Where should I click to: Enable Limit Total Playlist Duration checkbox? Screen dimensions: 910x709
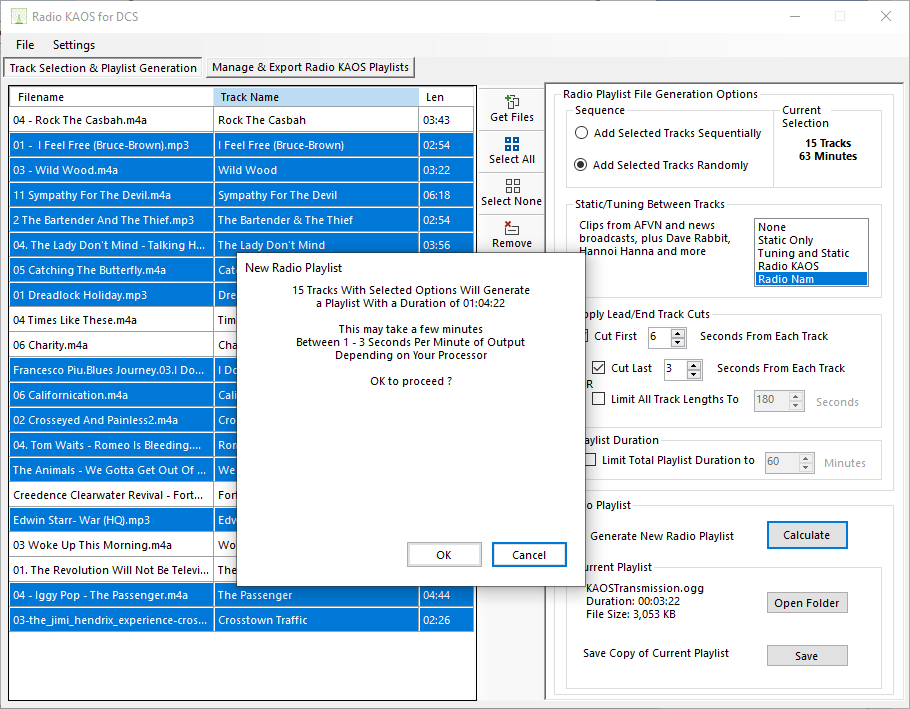click(590, 461)
